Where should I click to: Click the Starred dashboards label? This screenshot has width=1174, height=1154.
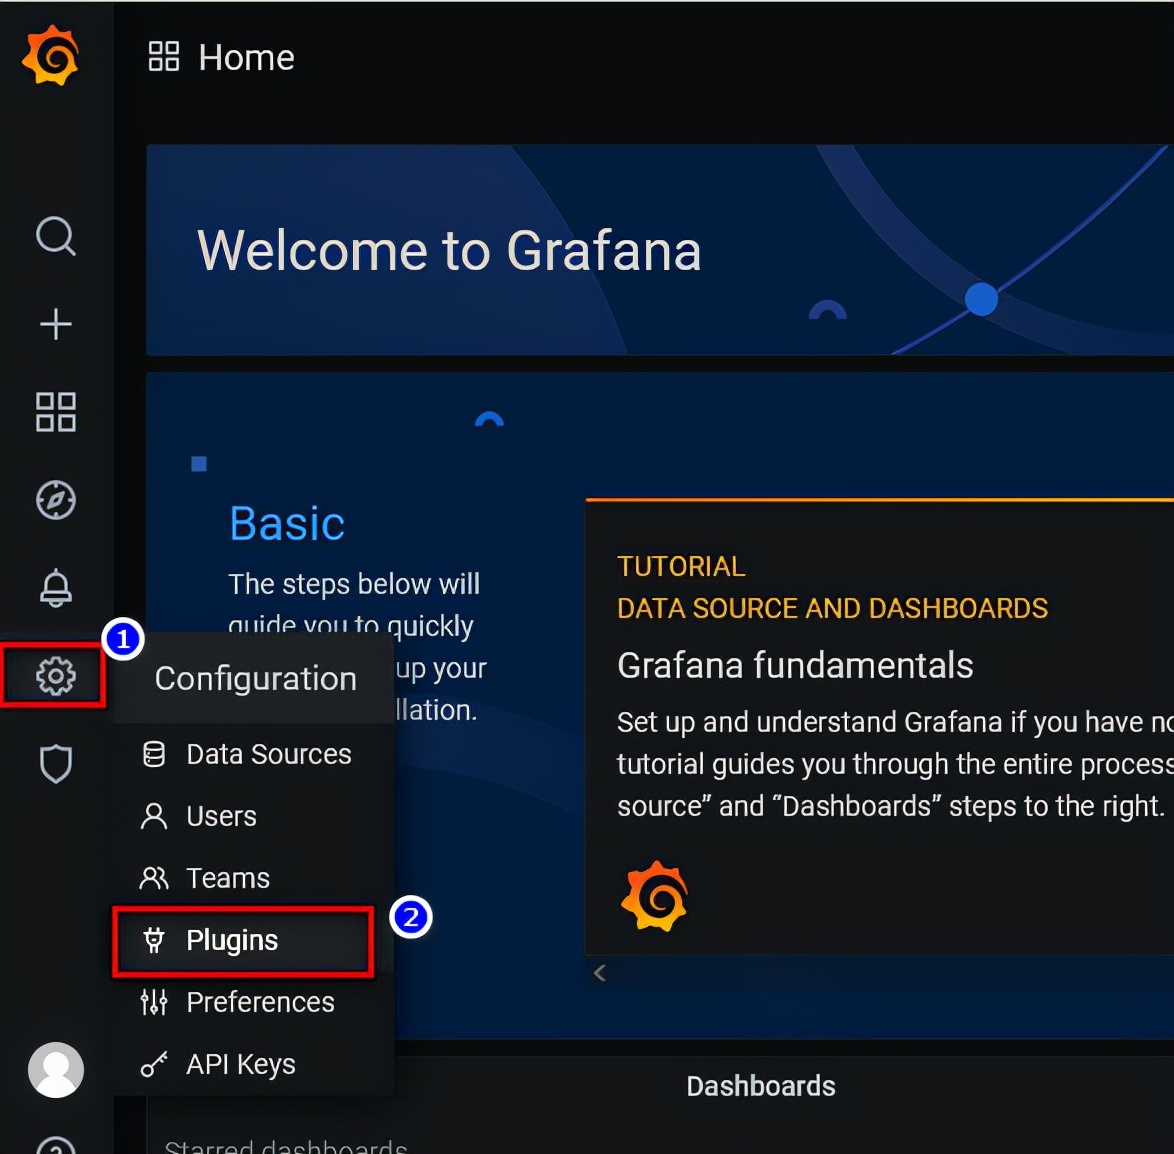[x=285, y=1146]
